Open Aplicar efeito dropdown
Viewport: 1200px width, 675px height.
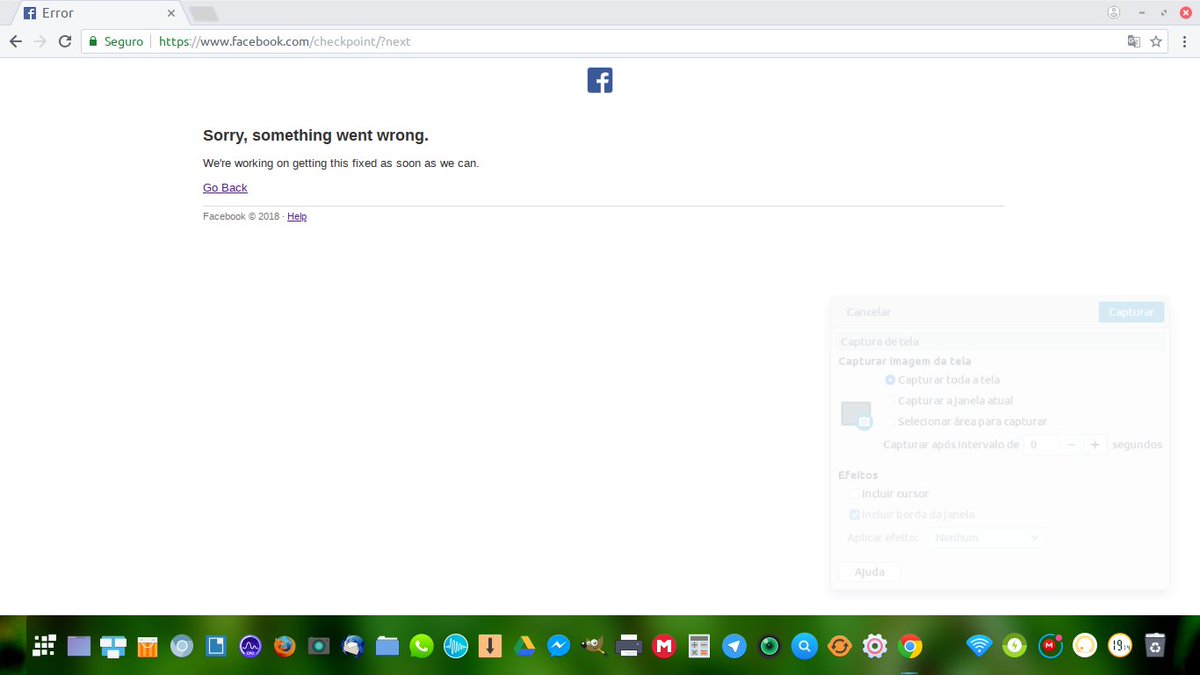[987, 538]
